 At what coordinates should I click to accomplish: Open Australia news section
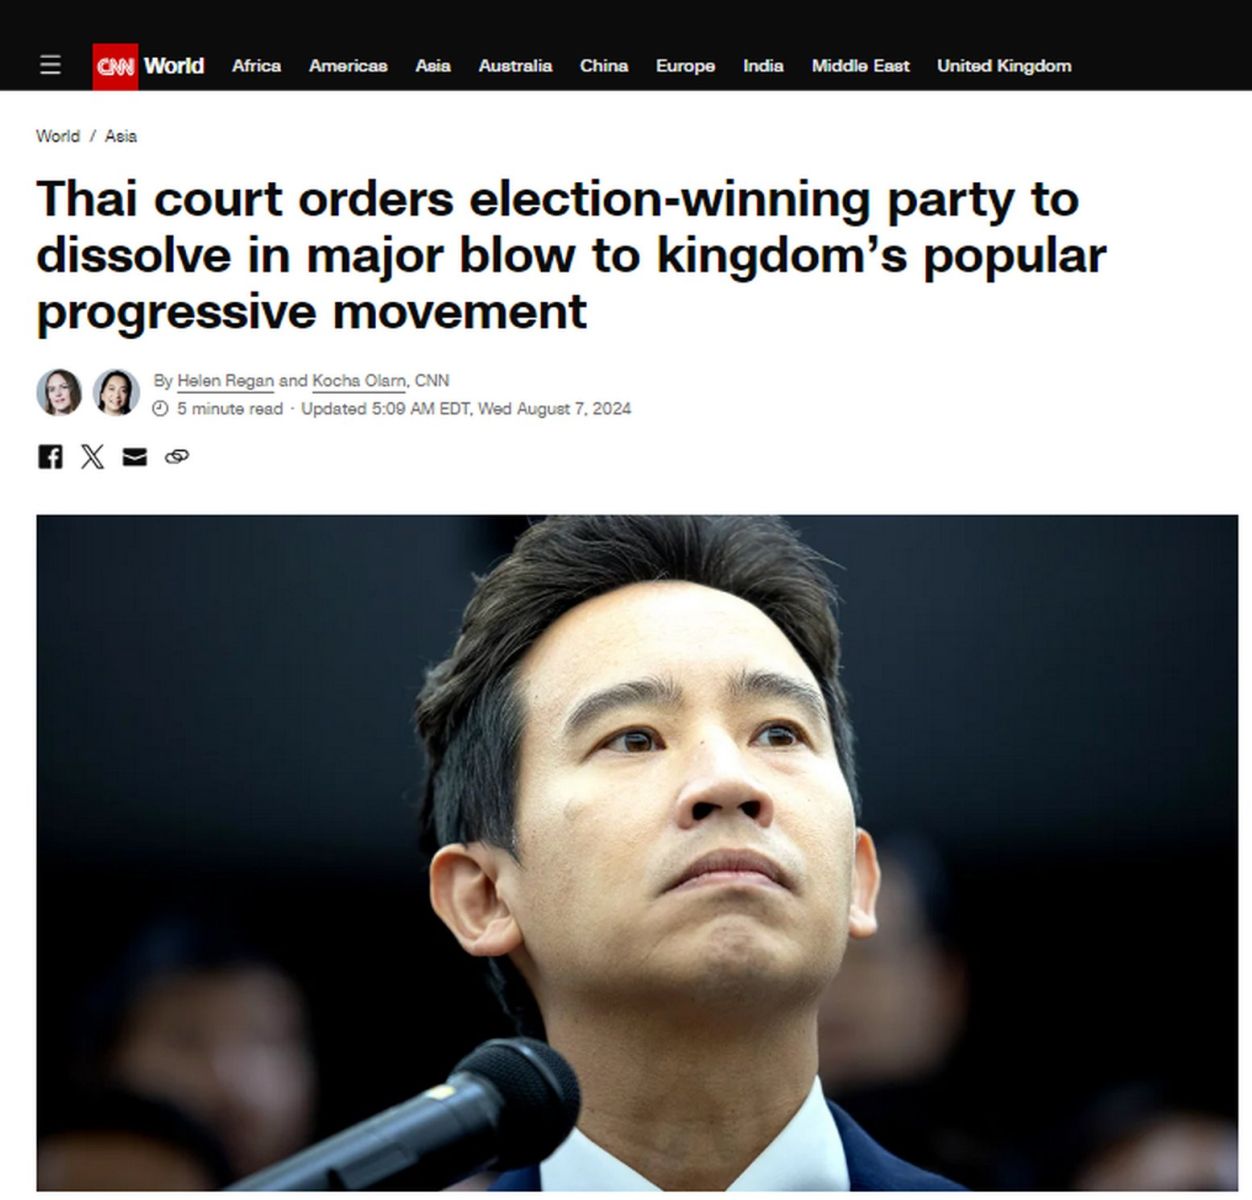tap(515, 66)
